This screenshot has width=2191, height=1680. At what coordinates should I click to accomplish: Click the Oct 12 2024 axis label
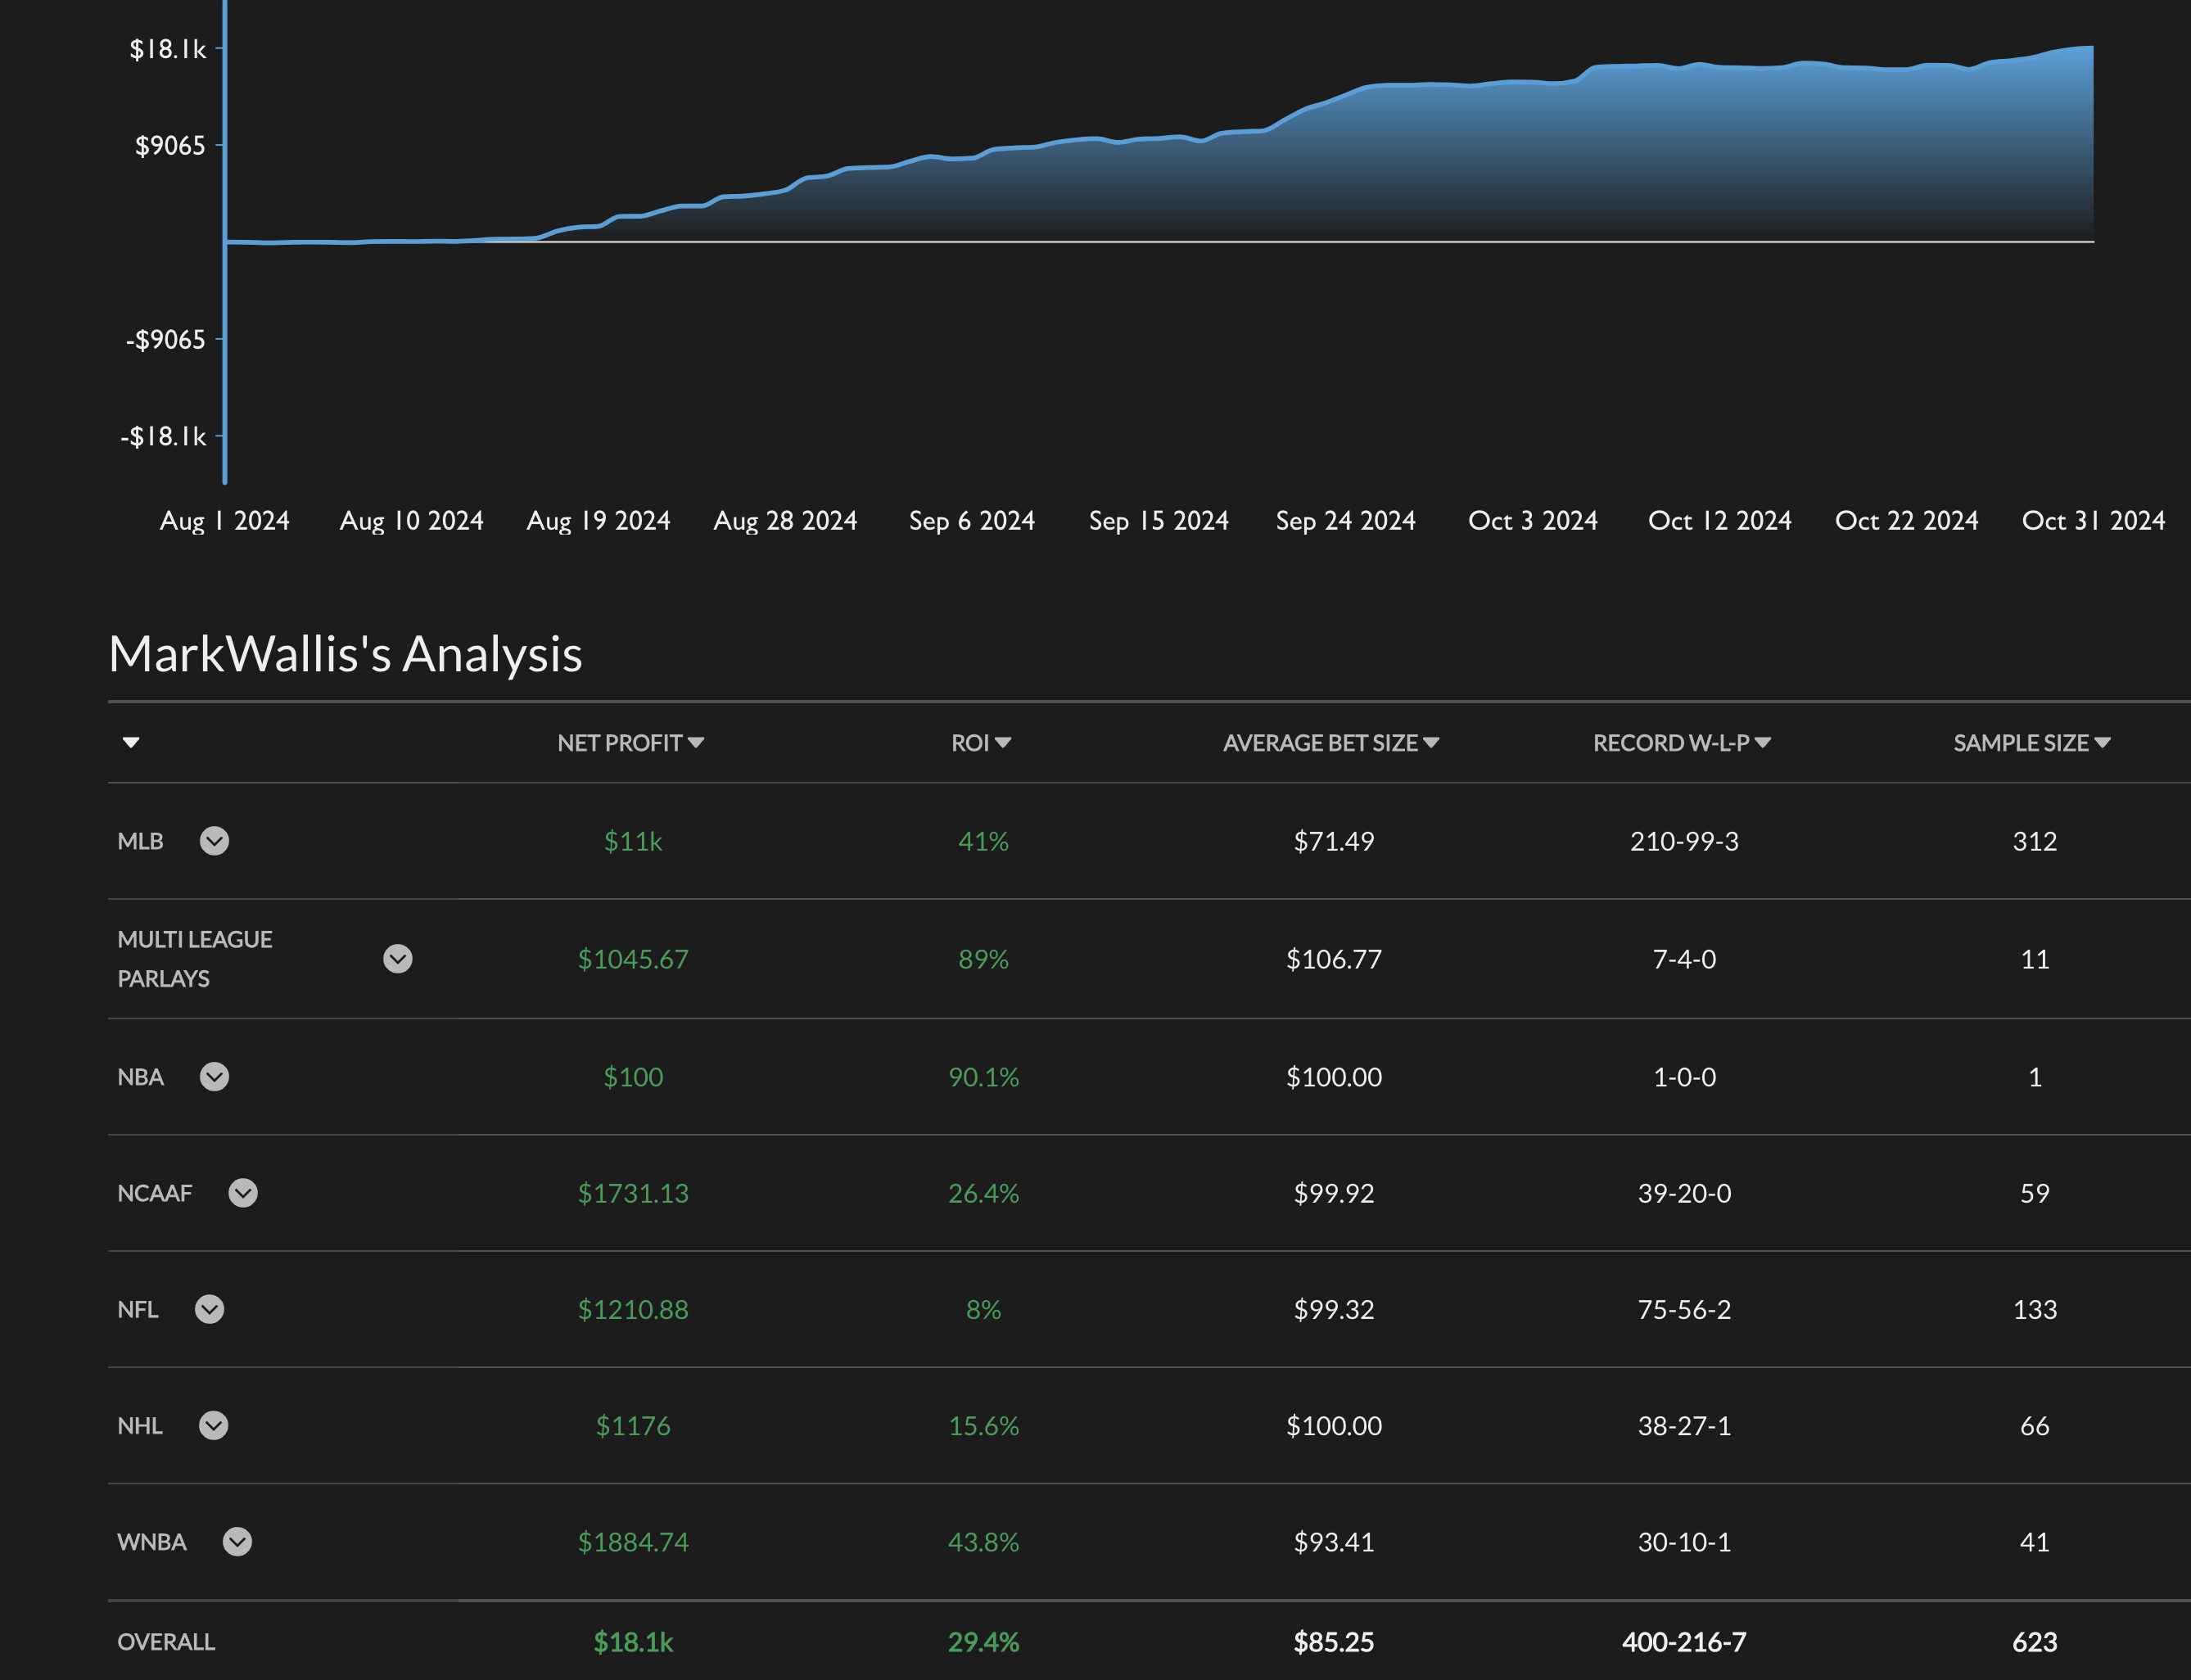[x=1720, y=521]
